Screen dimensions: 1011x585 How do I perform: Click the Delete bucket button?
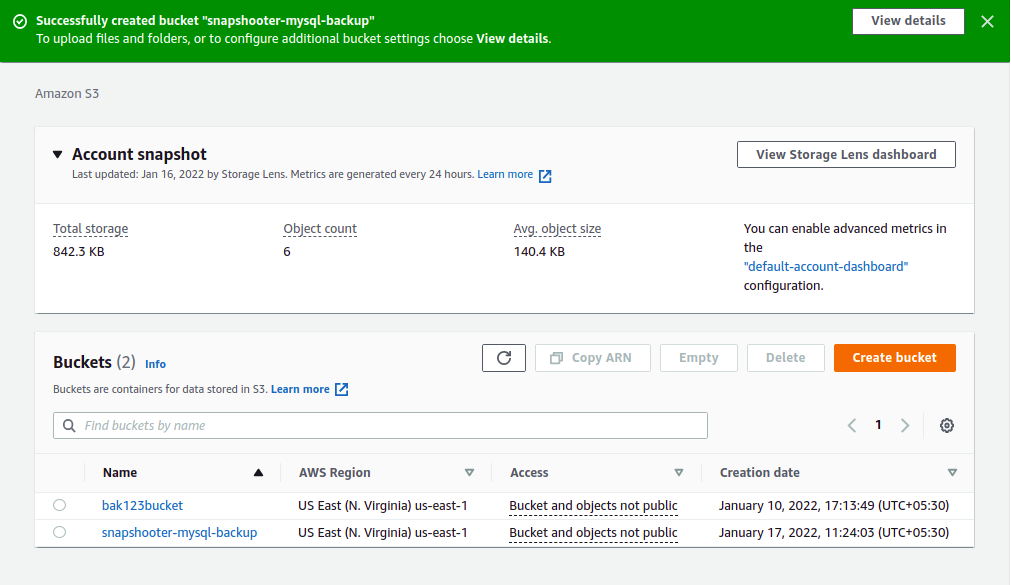(785, 358)
